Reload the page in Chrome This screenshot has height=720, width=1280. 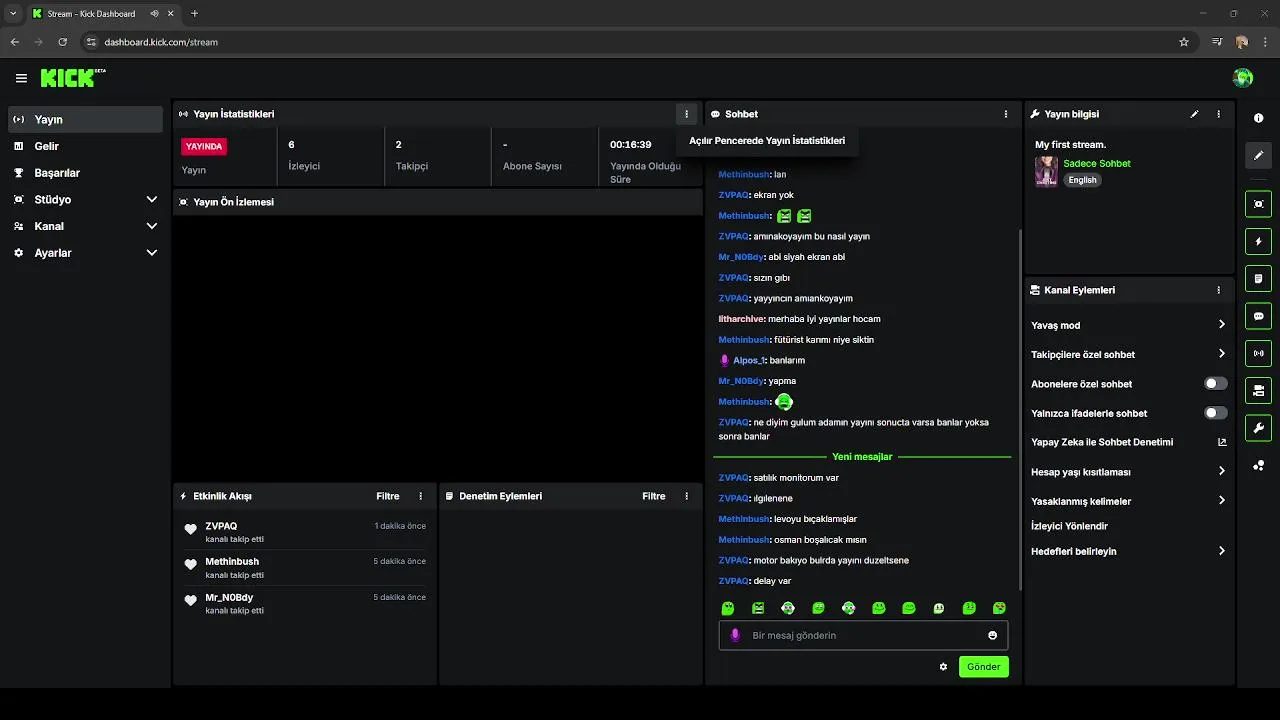62,42
